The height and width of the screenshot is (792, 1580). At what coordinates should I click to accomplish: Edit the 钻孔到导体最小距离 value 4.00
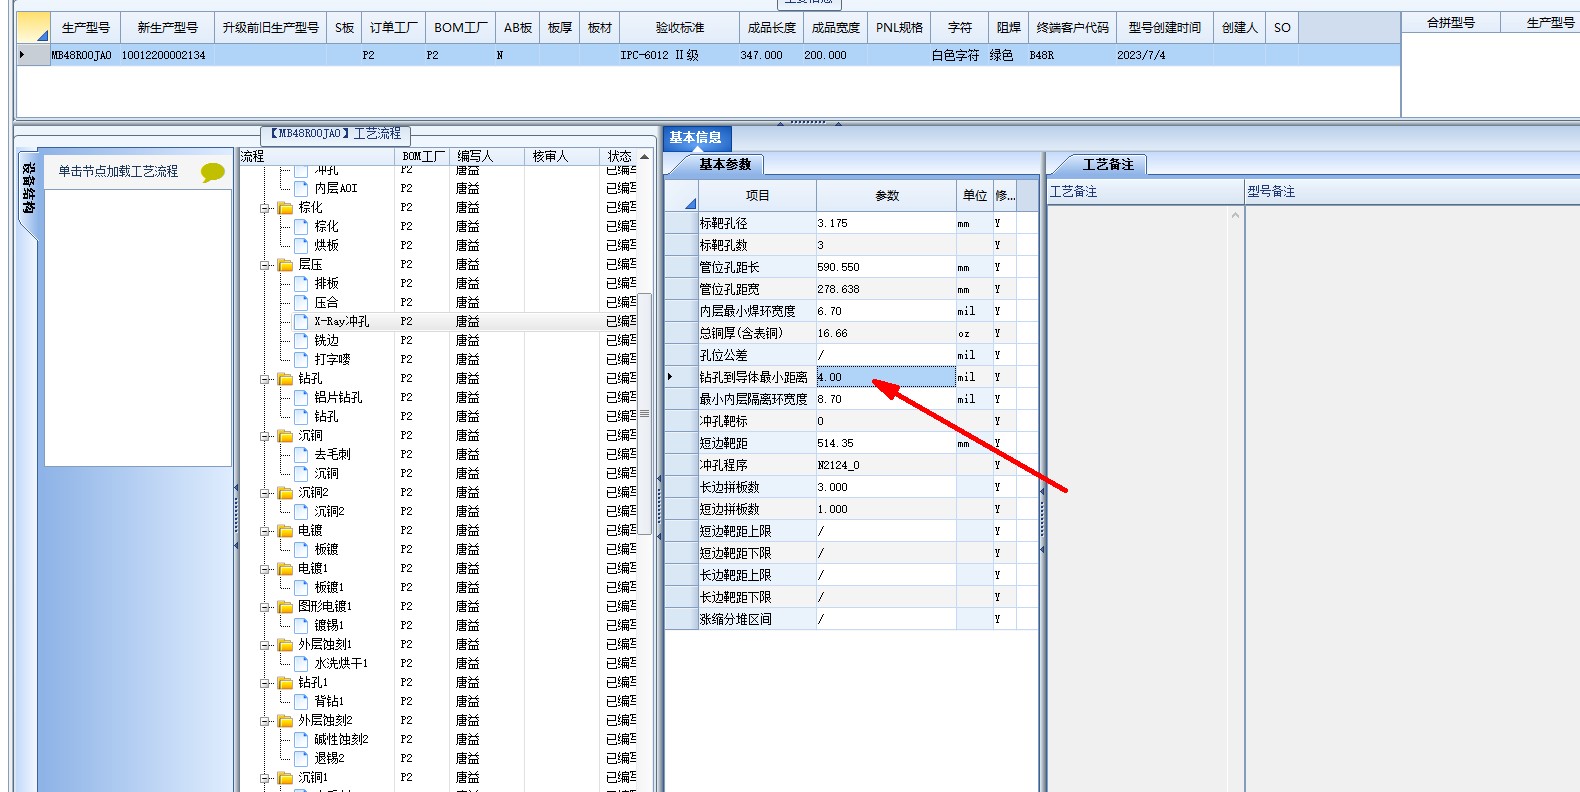coord(886,377)
